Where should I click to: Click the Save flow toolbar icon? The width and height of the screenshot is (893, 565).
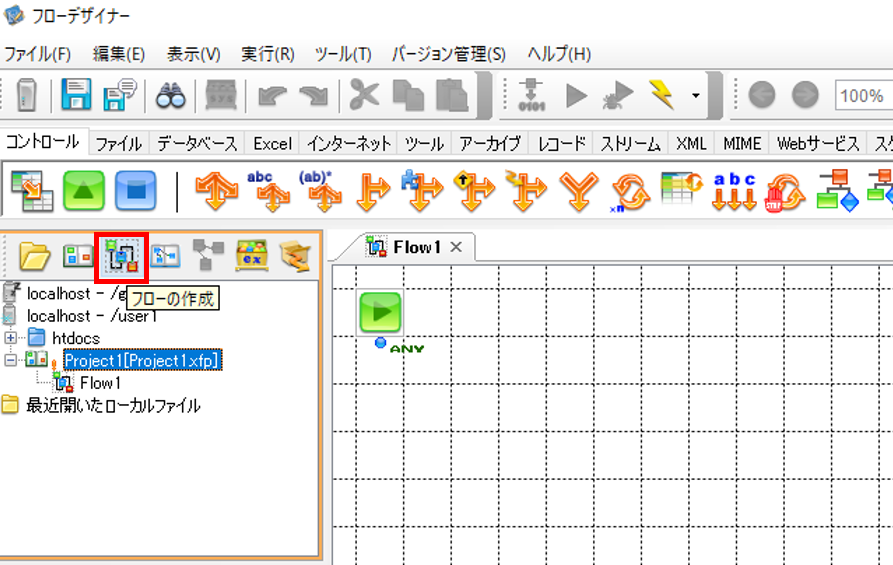point(76,95)
